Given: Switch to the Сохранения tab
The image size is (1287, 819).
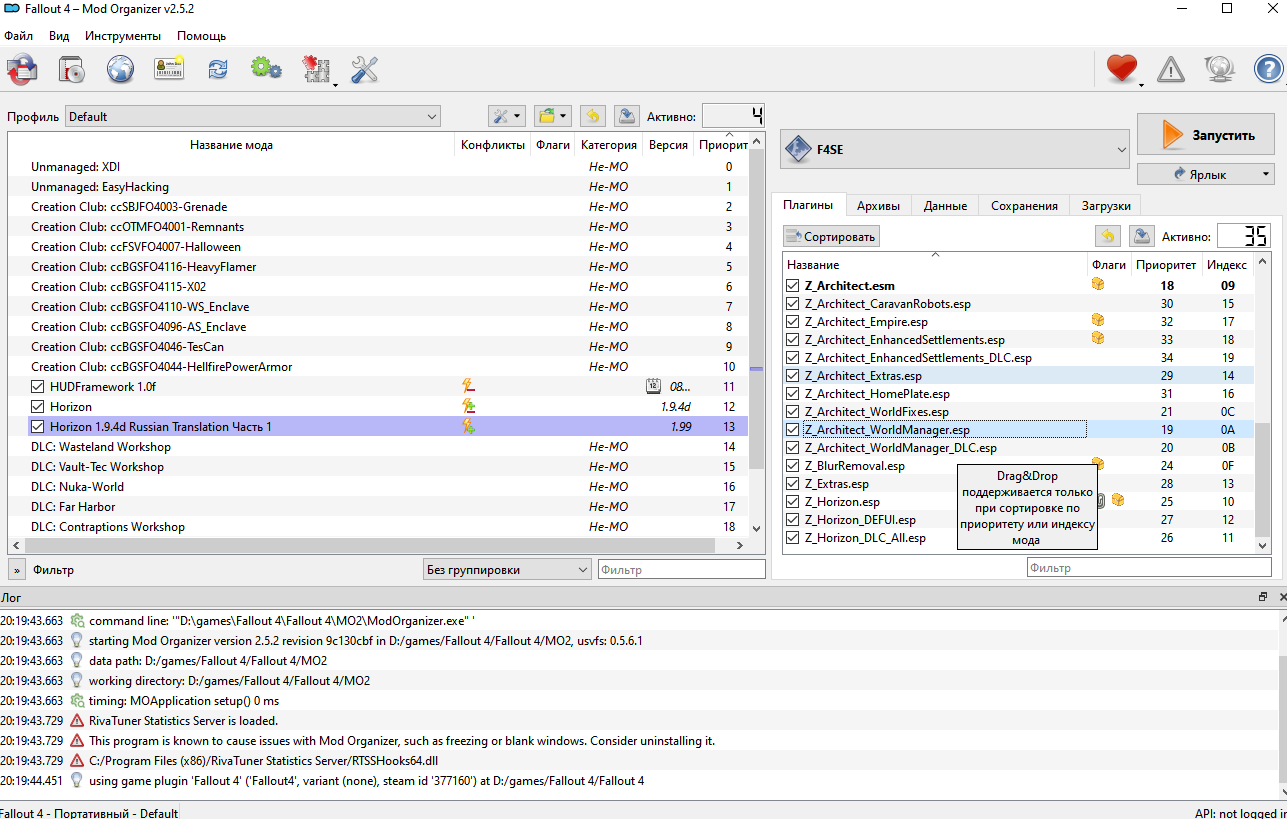Looking at the screenshot, I should (1024, 205).
